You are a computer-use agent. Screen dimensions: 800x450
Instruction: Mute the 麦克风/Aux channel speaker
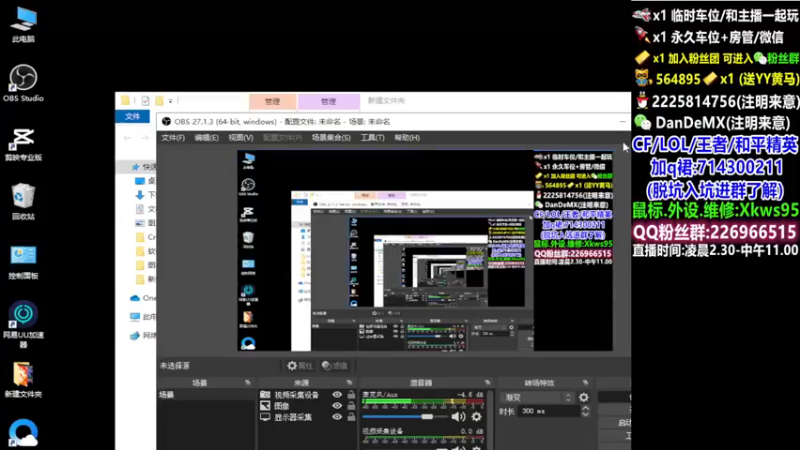pos(458,417)
